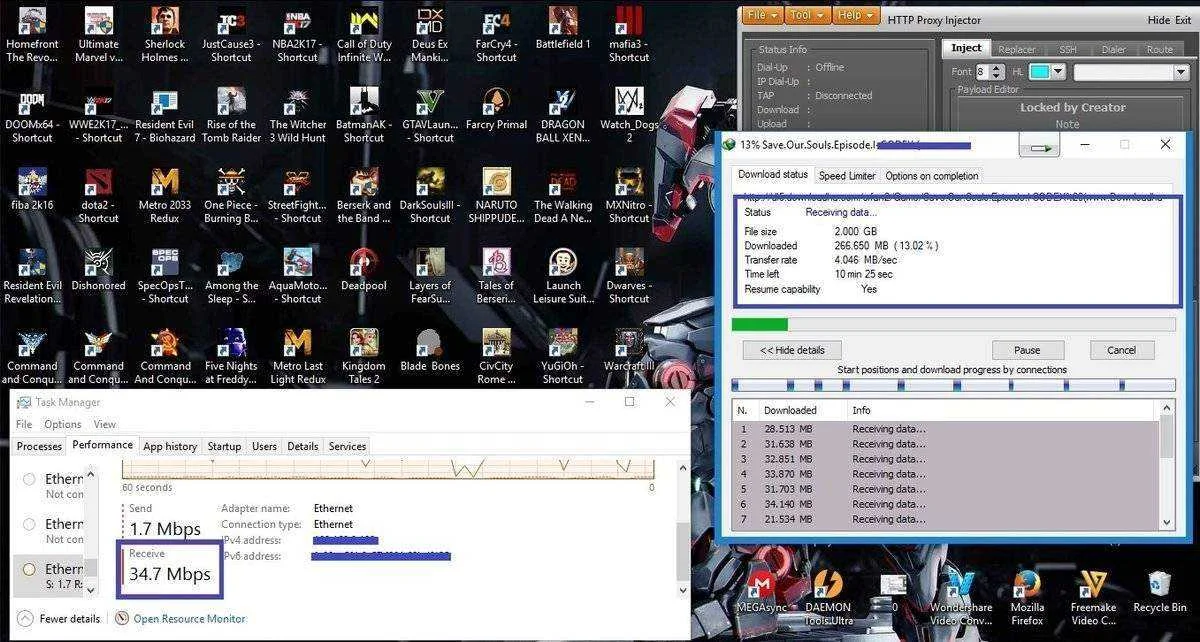Open the Options on completion tab
Image resolution: width=1200 pixels, height=642 pixels.
(932, 176)
